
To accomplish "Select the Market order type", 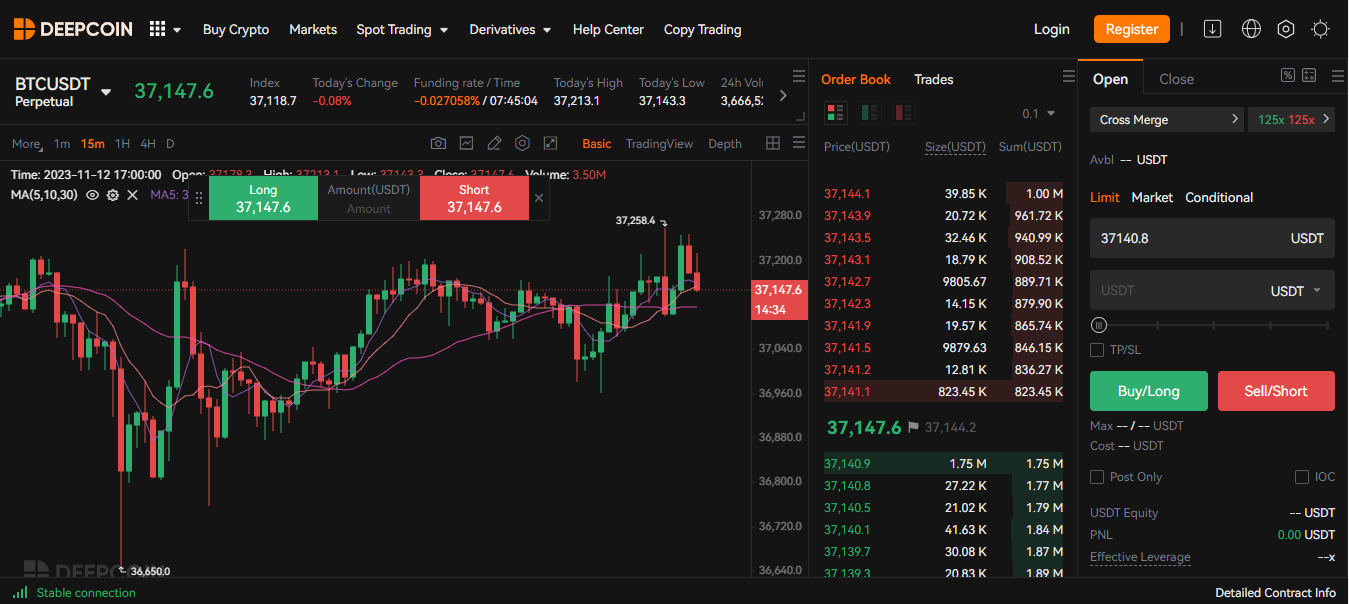I will 1152,197.
